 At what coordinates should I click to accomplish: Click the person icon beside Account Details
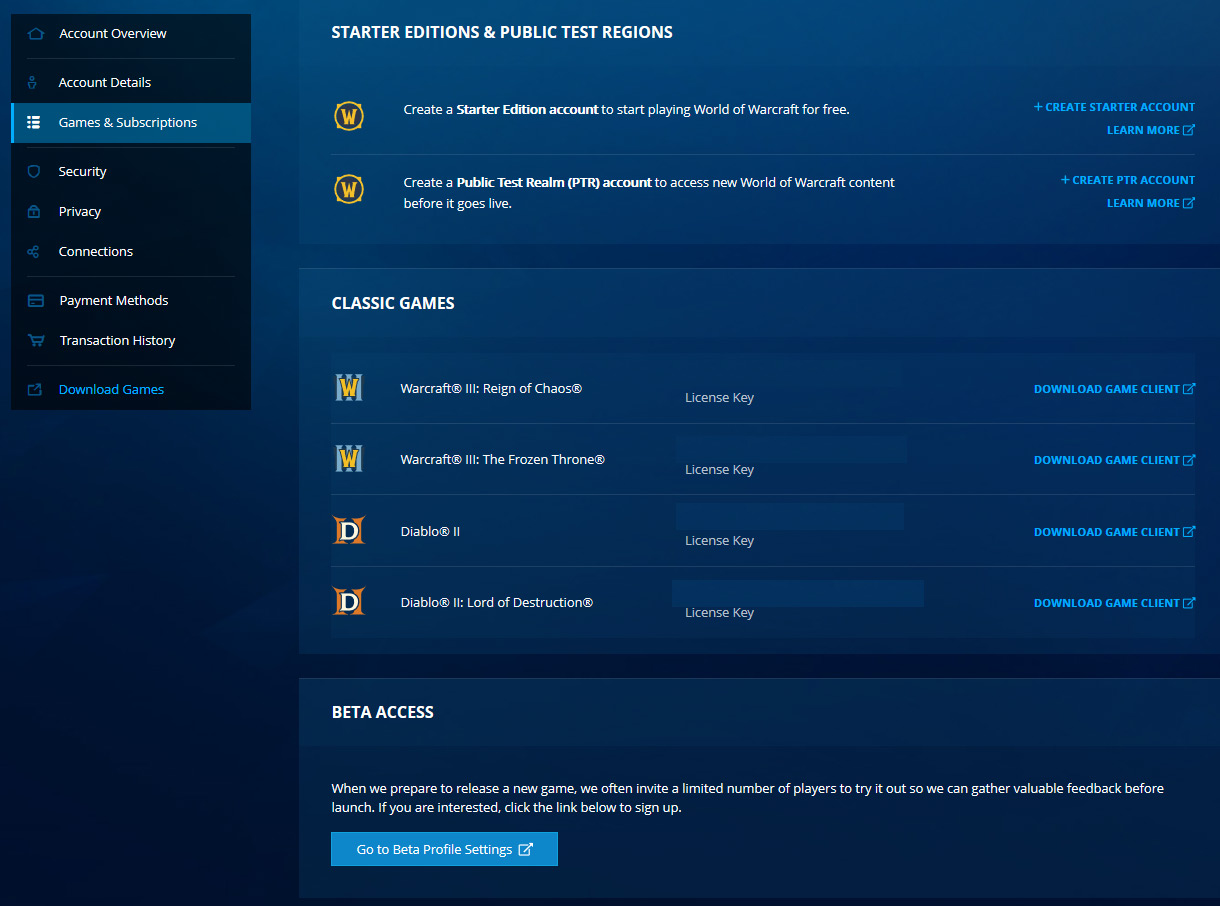point(34,83)
